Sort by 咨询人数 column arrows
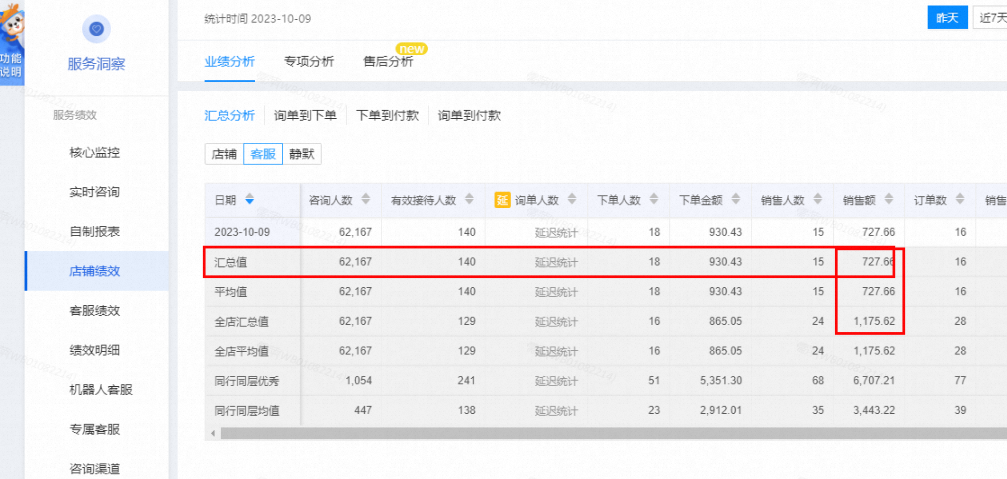 click(365, 200)
